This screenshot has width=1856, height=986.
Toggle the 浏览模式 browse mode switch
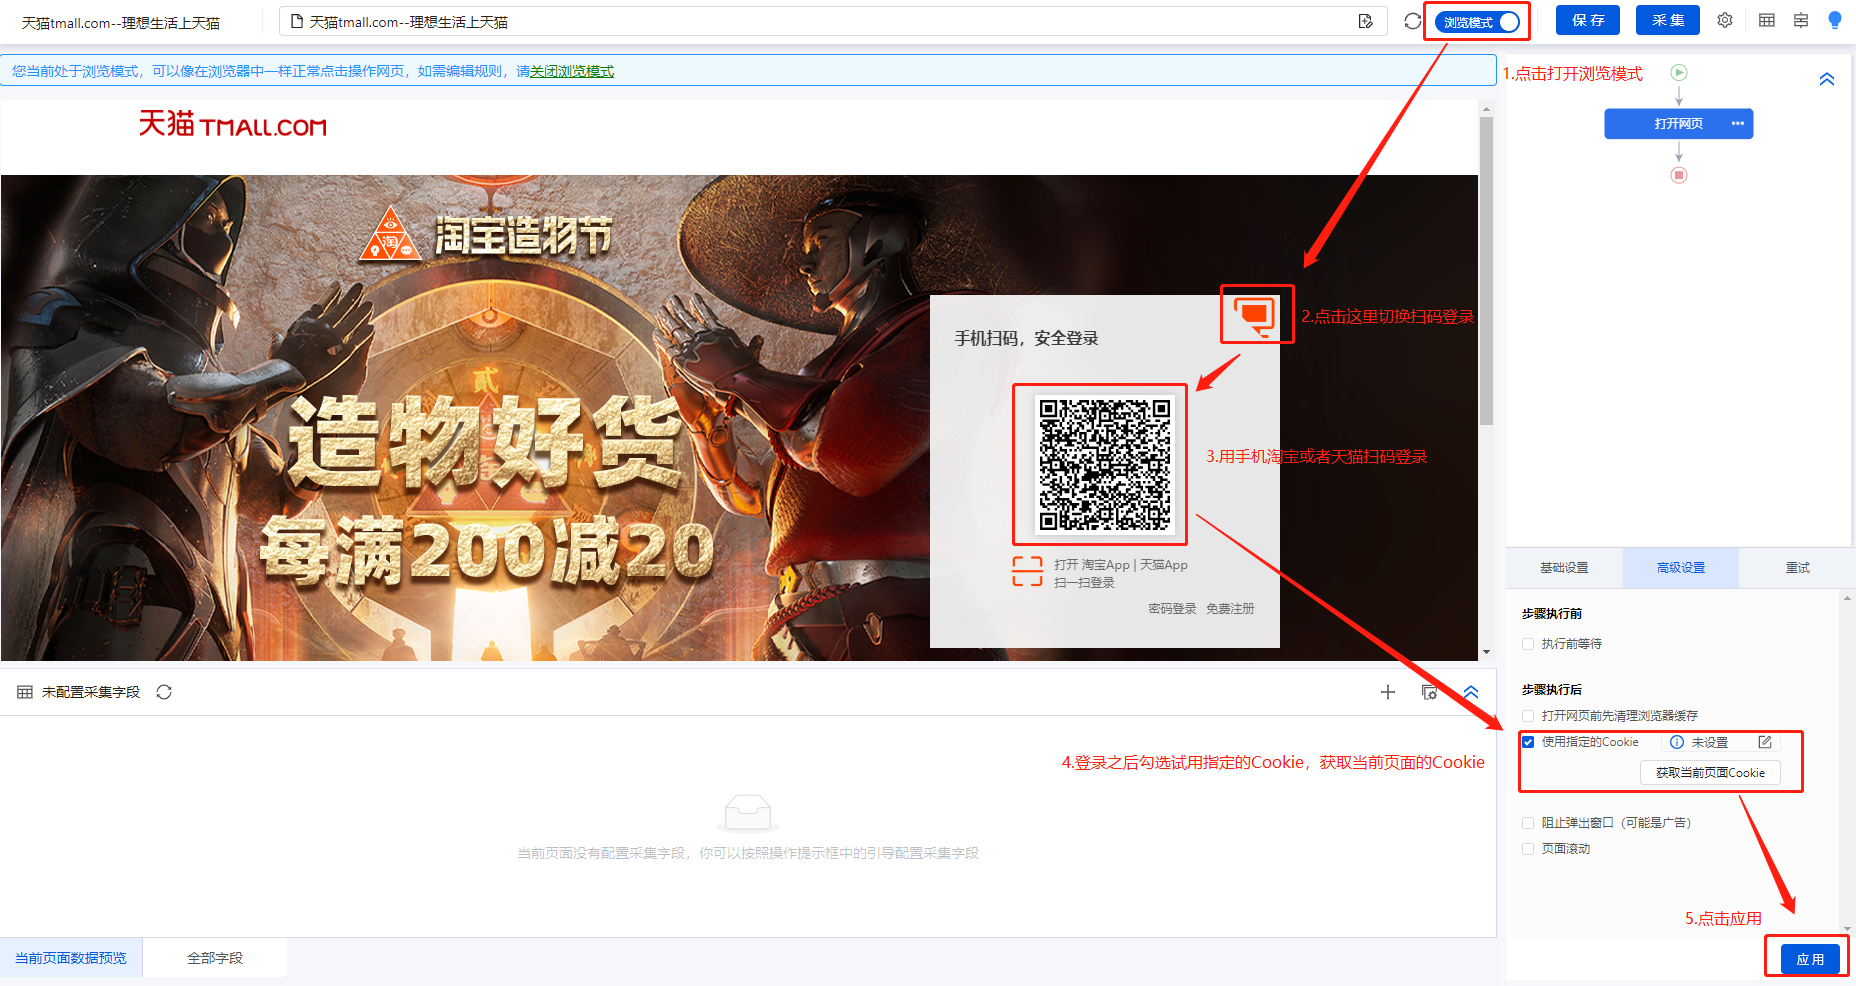coord(1478,22)
